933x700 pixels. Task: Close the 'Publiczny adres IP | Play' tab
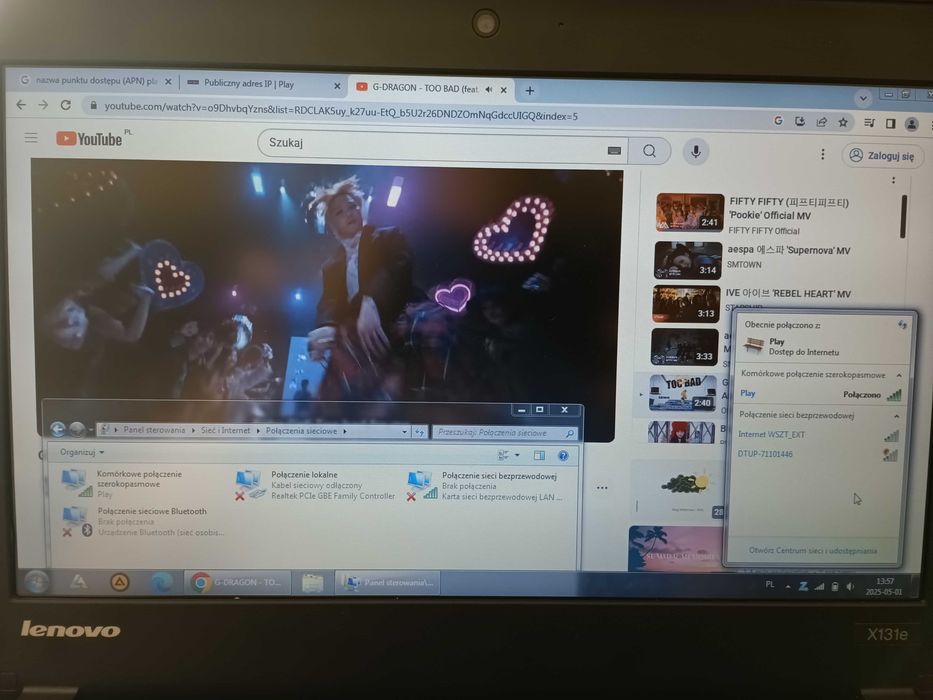pos(337,86)
